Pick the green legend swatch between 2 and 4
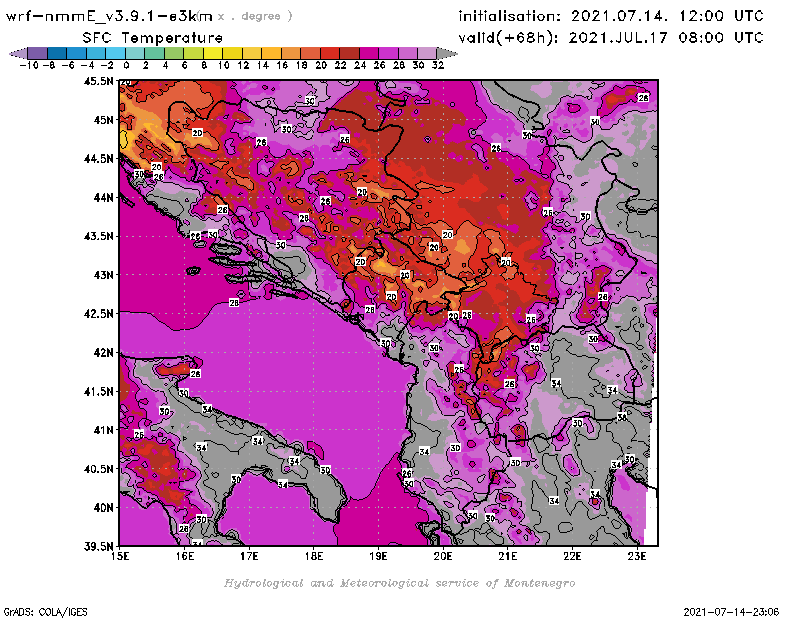The height and width of the screenshot is (618, 800). [x=155, y=53]
